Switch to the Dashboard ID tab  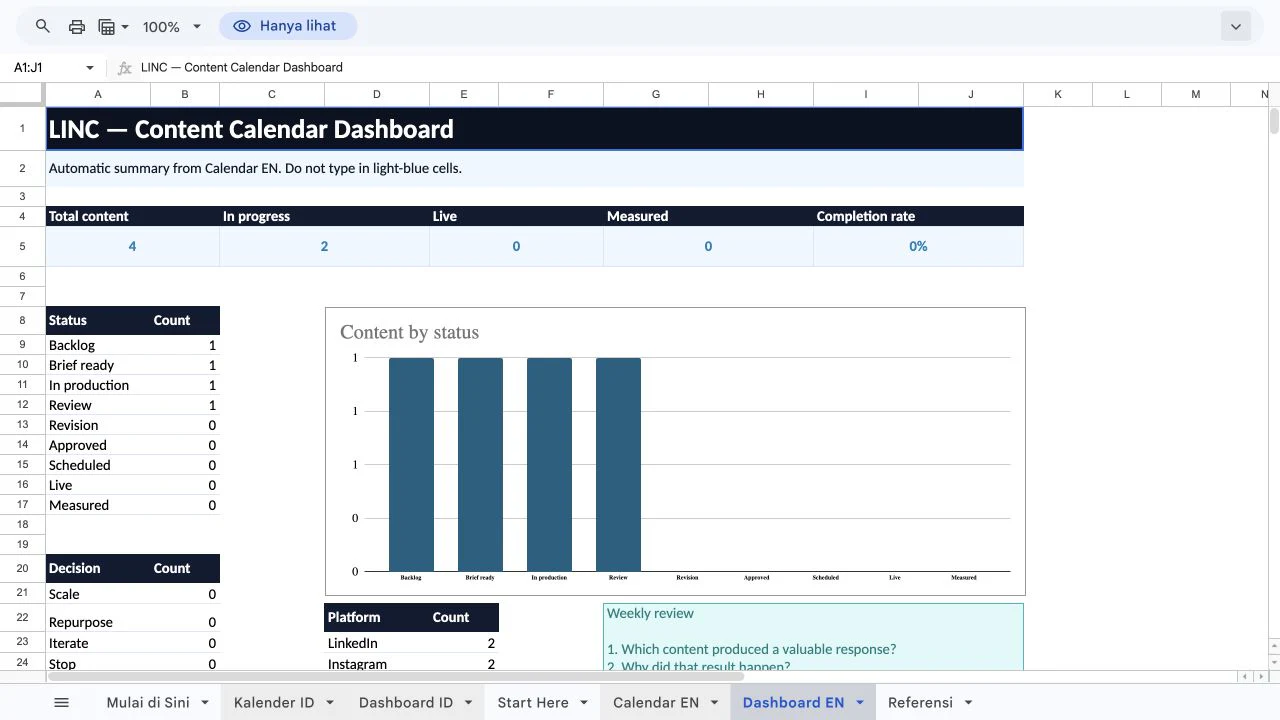[x=406, y=703]
